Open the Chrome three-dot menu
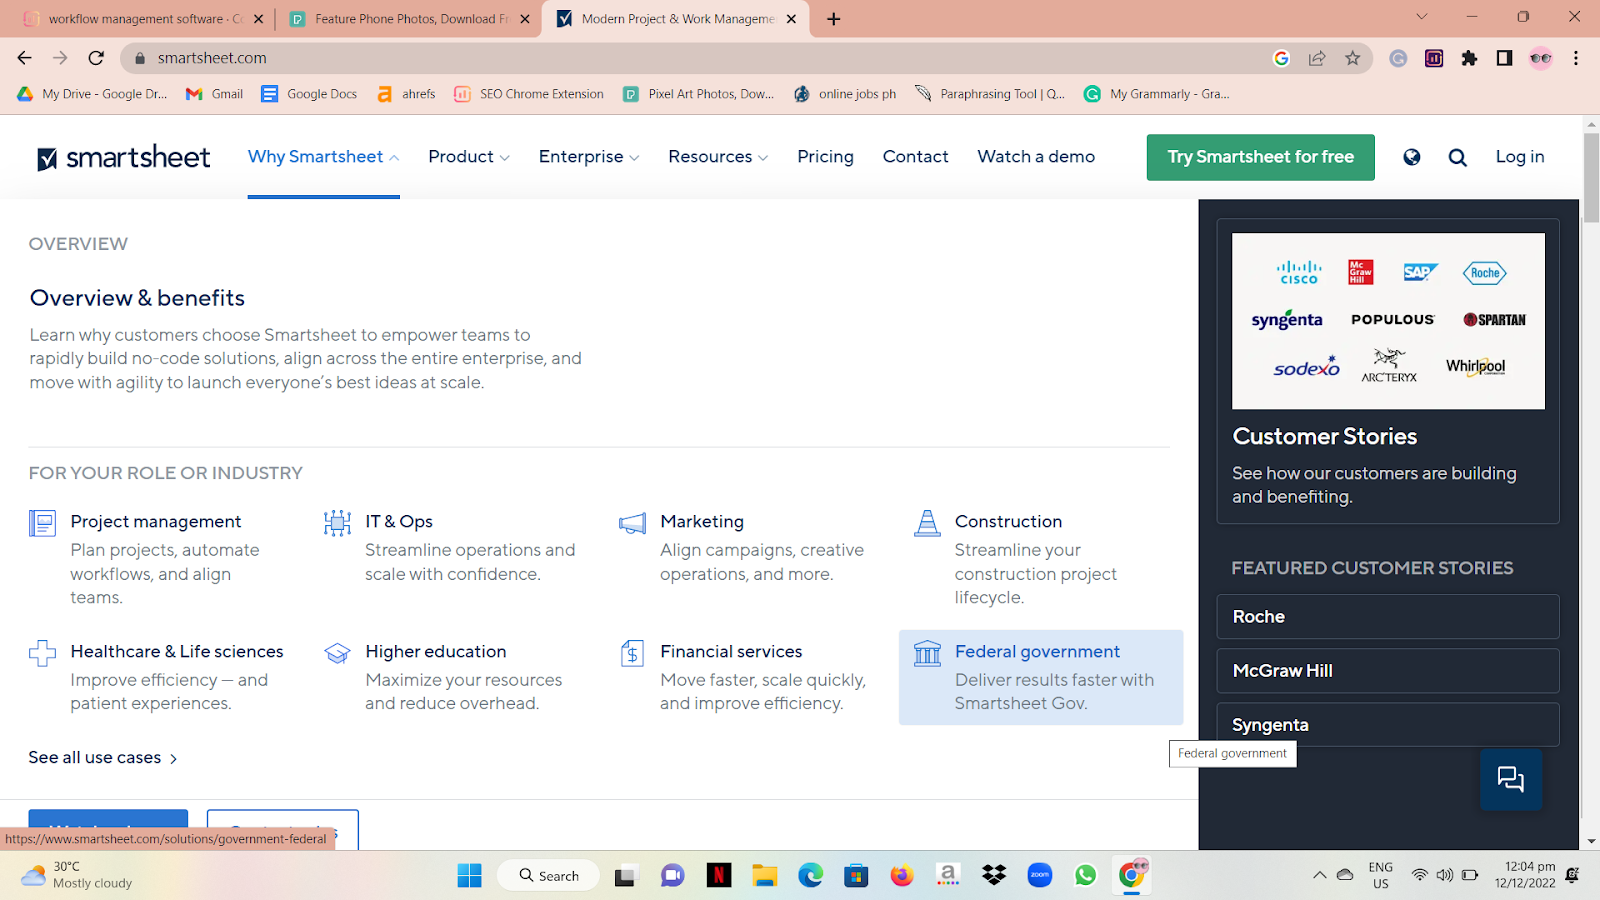 click(1576, 58)
